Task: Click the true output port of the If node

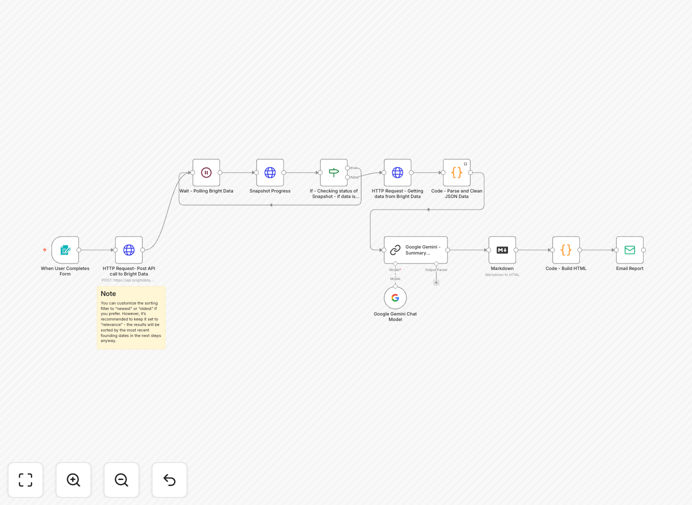Action: pyautogui.click(x=348, y=168)
